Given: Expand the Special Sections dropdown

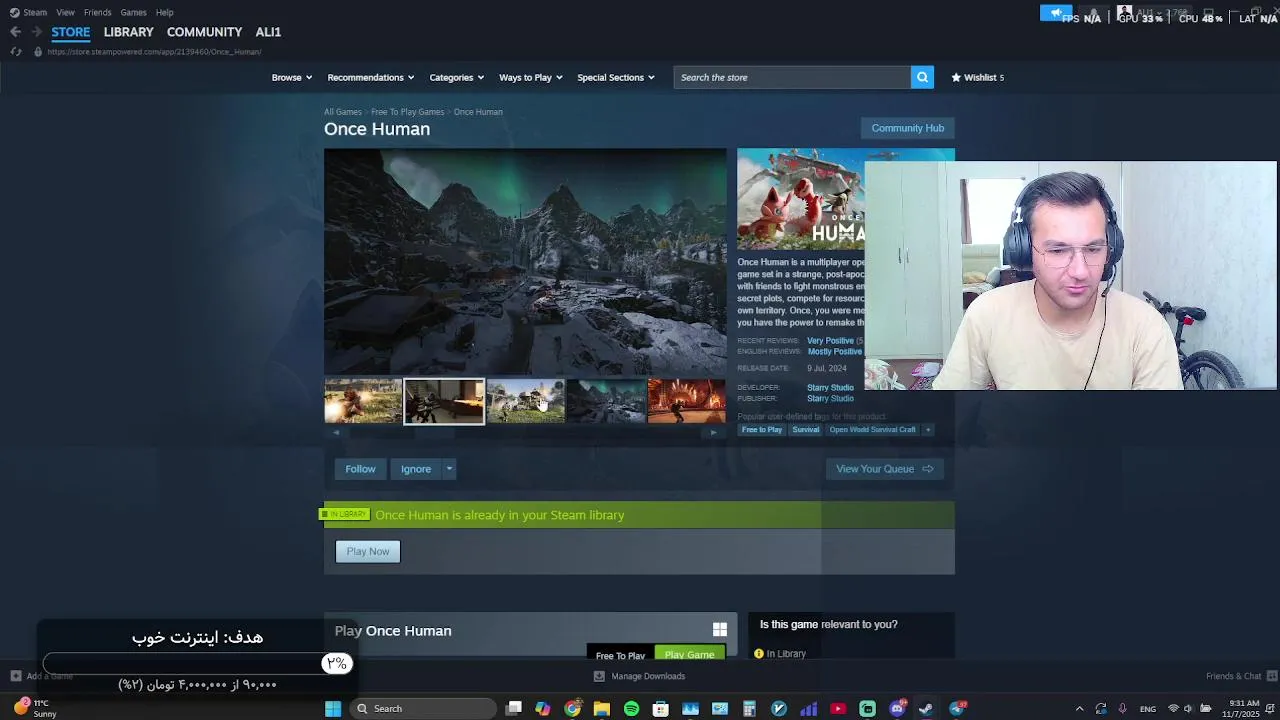Looking at the screenshot, I should click(615, 77).
